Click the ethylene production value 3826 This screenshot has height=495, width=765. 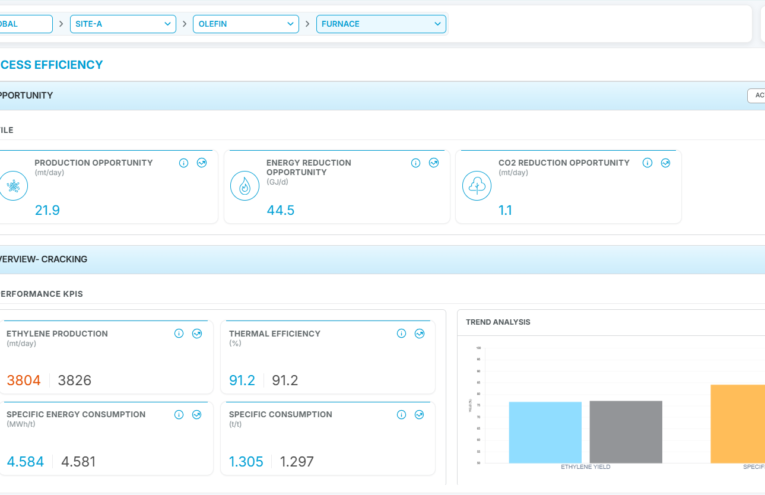(x=75, y=380)
